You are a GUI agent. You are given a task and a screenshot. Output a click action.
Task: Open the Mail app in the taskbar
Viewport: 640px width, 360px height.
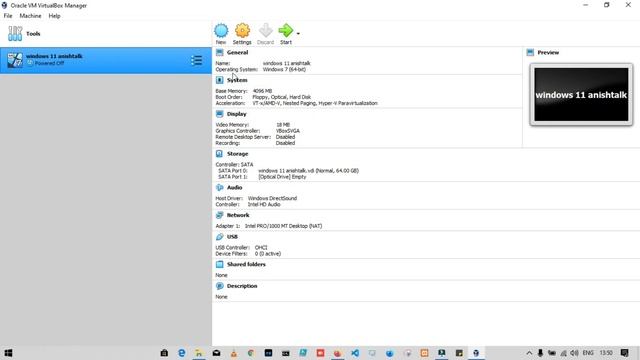pos(216,353)
